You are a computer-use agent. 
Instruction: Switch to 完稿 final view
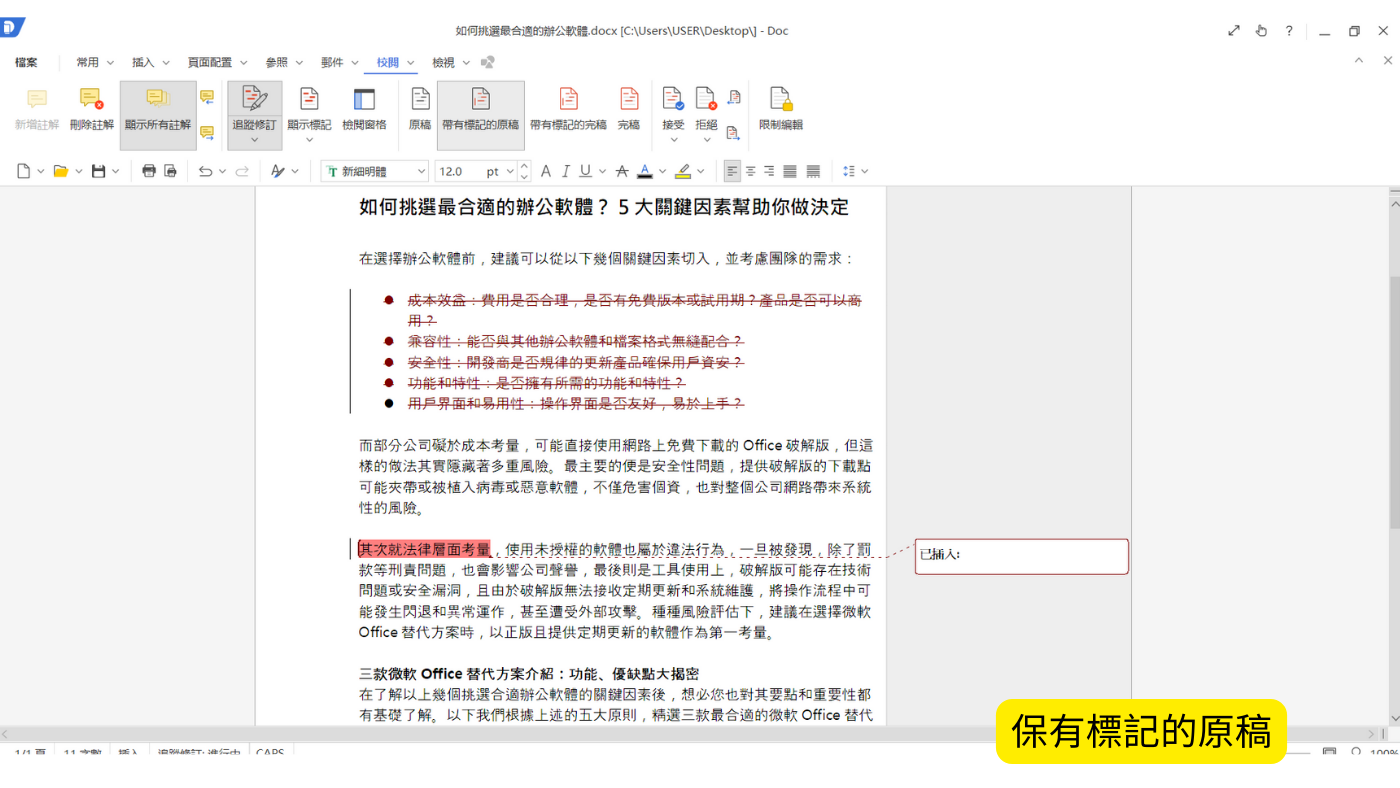pyautogui.click(x=628, y=108)
